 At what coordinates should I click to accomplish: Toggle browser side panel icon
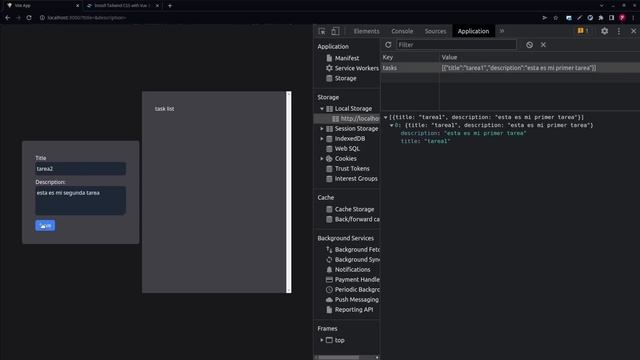(x=611, y=18)
